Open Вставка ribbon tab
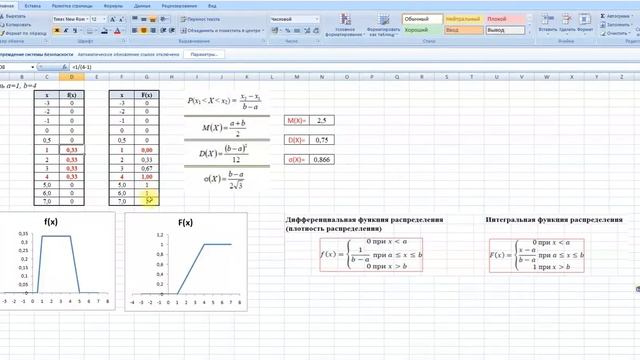This screenshot has width=640, height=360. click(x=32, y=6)
